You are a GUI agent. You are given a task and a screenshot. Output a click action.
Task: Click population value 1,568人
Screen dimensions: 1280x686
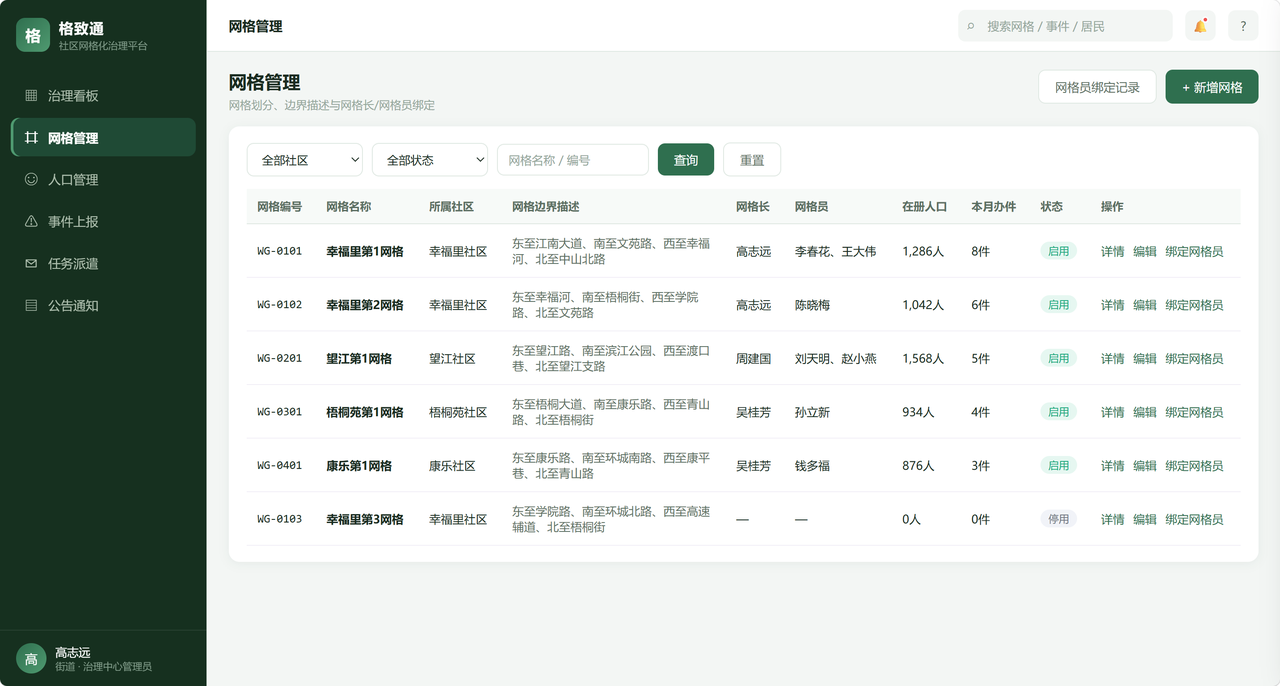click(x=923, y=359)
